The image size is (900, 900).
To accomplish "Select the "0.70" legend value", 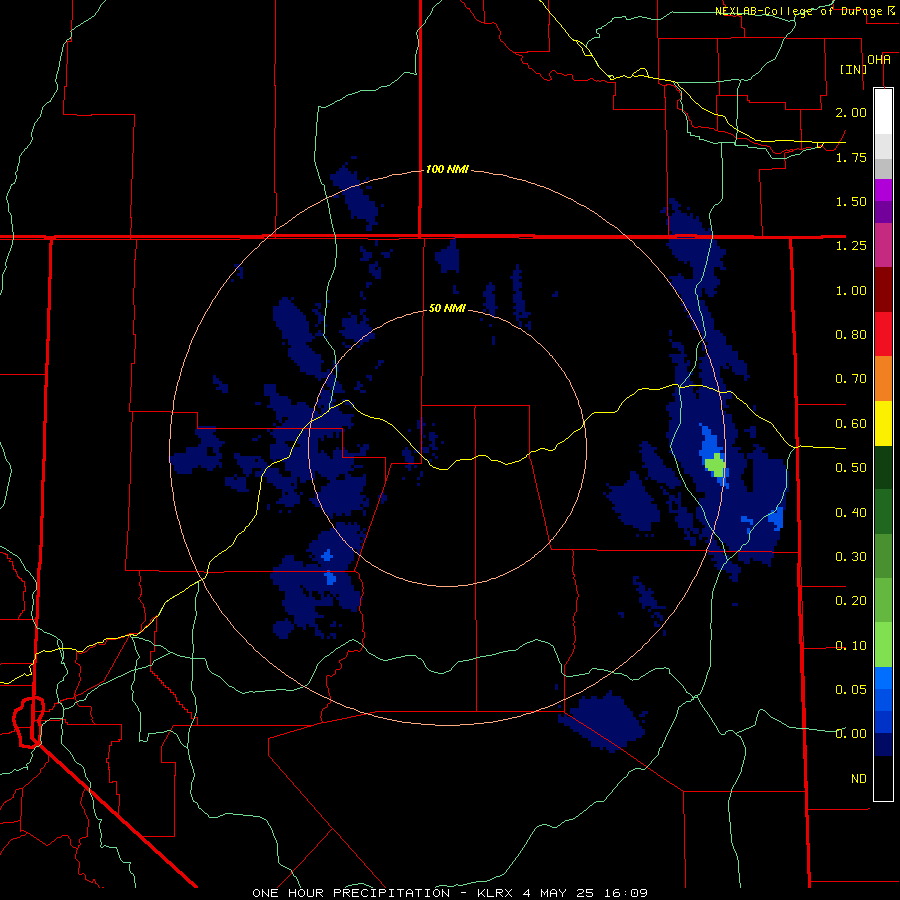I will (851, 379).
